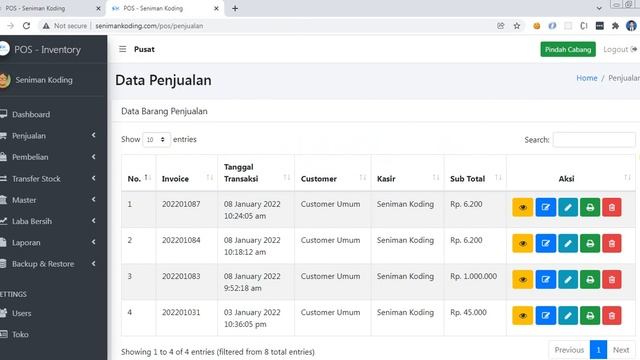Open the edit form for invoice 202201084

(545, 243)
